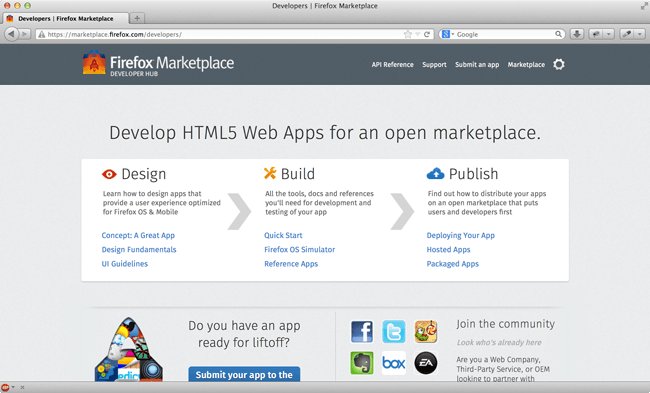650x393 pixels.
Task: Open the Design Fundamentals link
Action: pyautogui.click(x=139, y=250)
